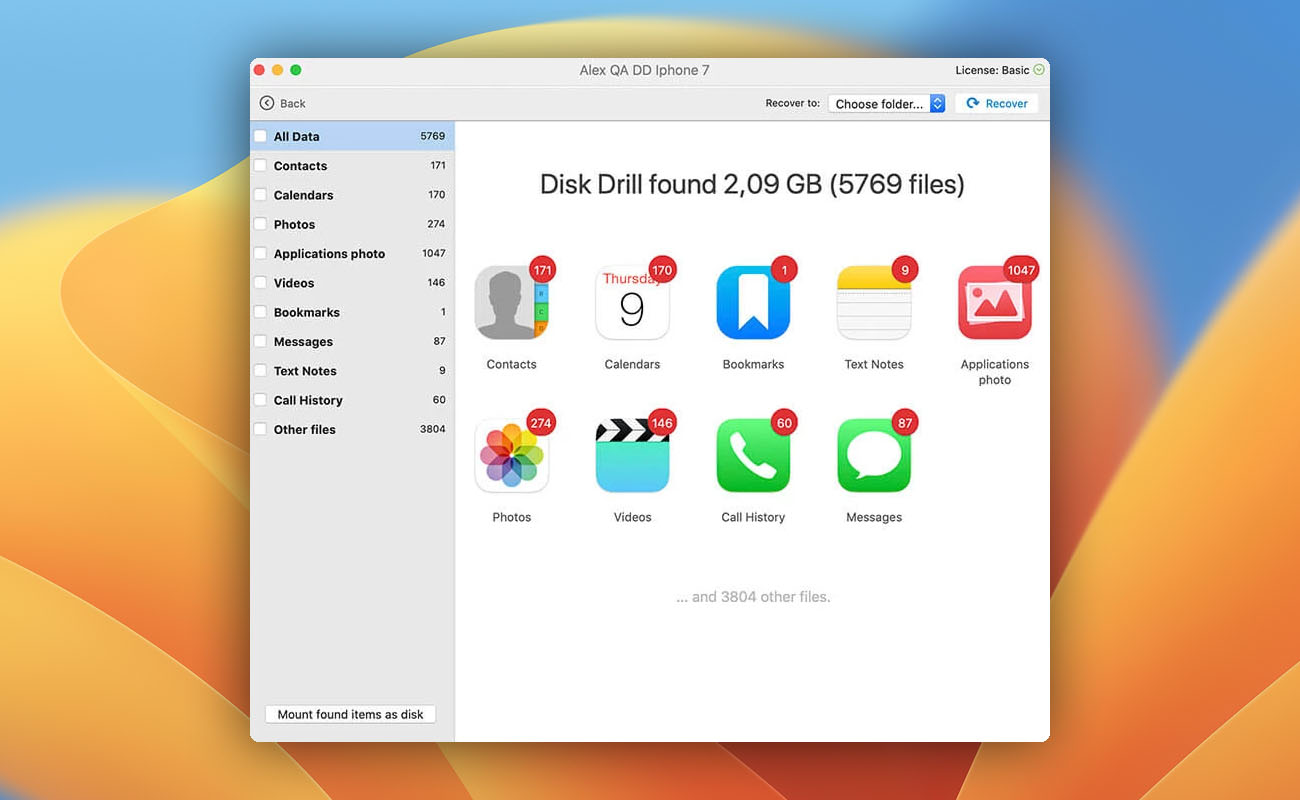The image size is (1300, 800).
Task: Select Contacts row in the sidebar
Action: point(352,166)
